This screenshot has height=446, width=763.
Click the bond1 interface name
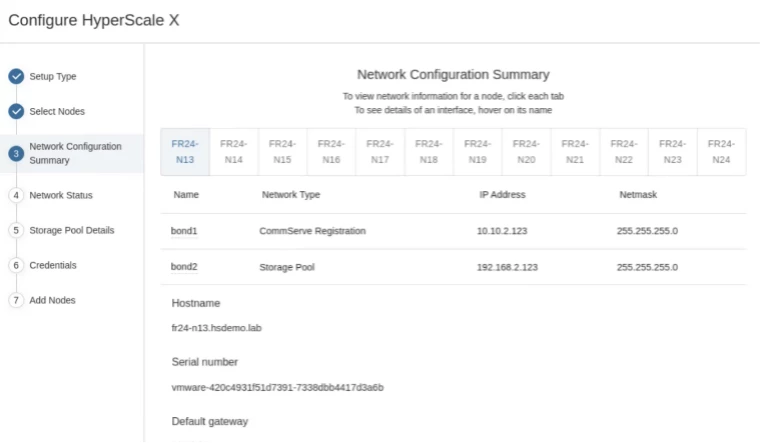click(x=185, y=232)
